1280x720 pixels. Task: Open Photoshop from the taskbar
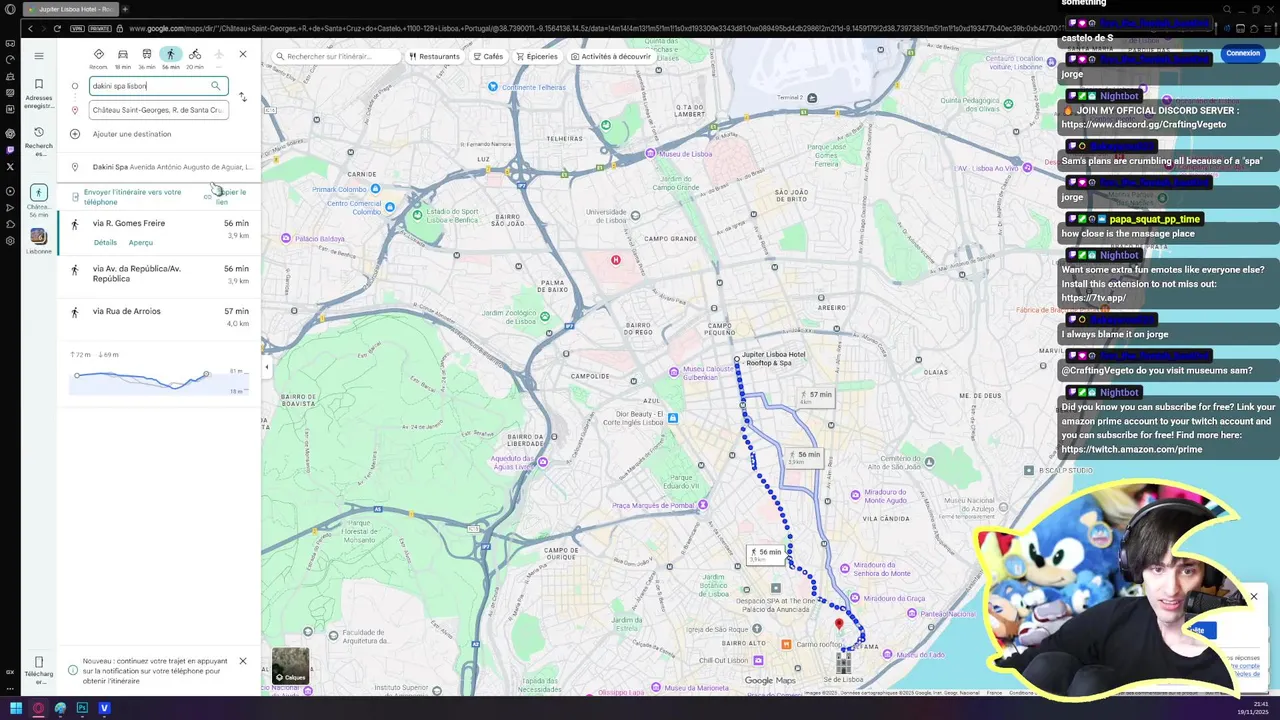(x=82, y=708)
